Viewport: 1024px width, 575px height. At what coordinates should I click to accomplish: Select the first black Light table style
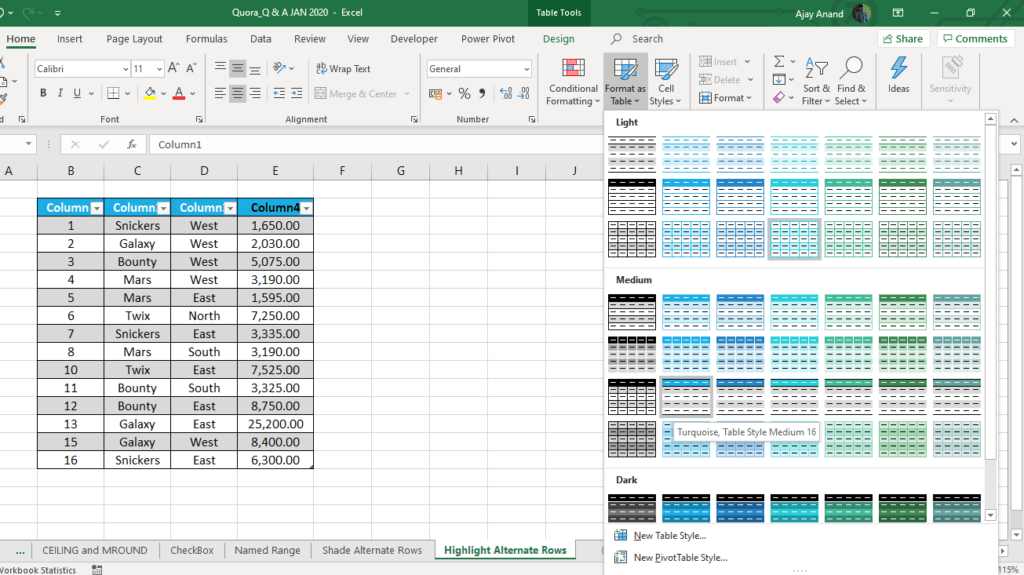coord(632,154)
